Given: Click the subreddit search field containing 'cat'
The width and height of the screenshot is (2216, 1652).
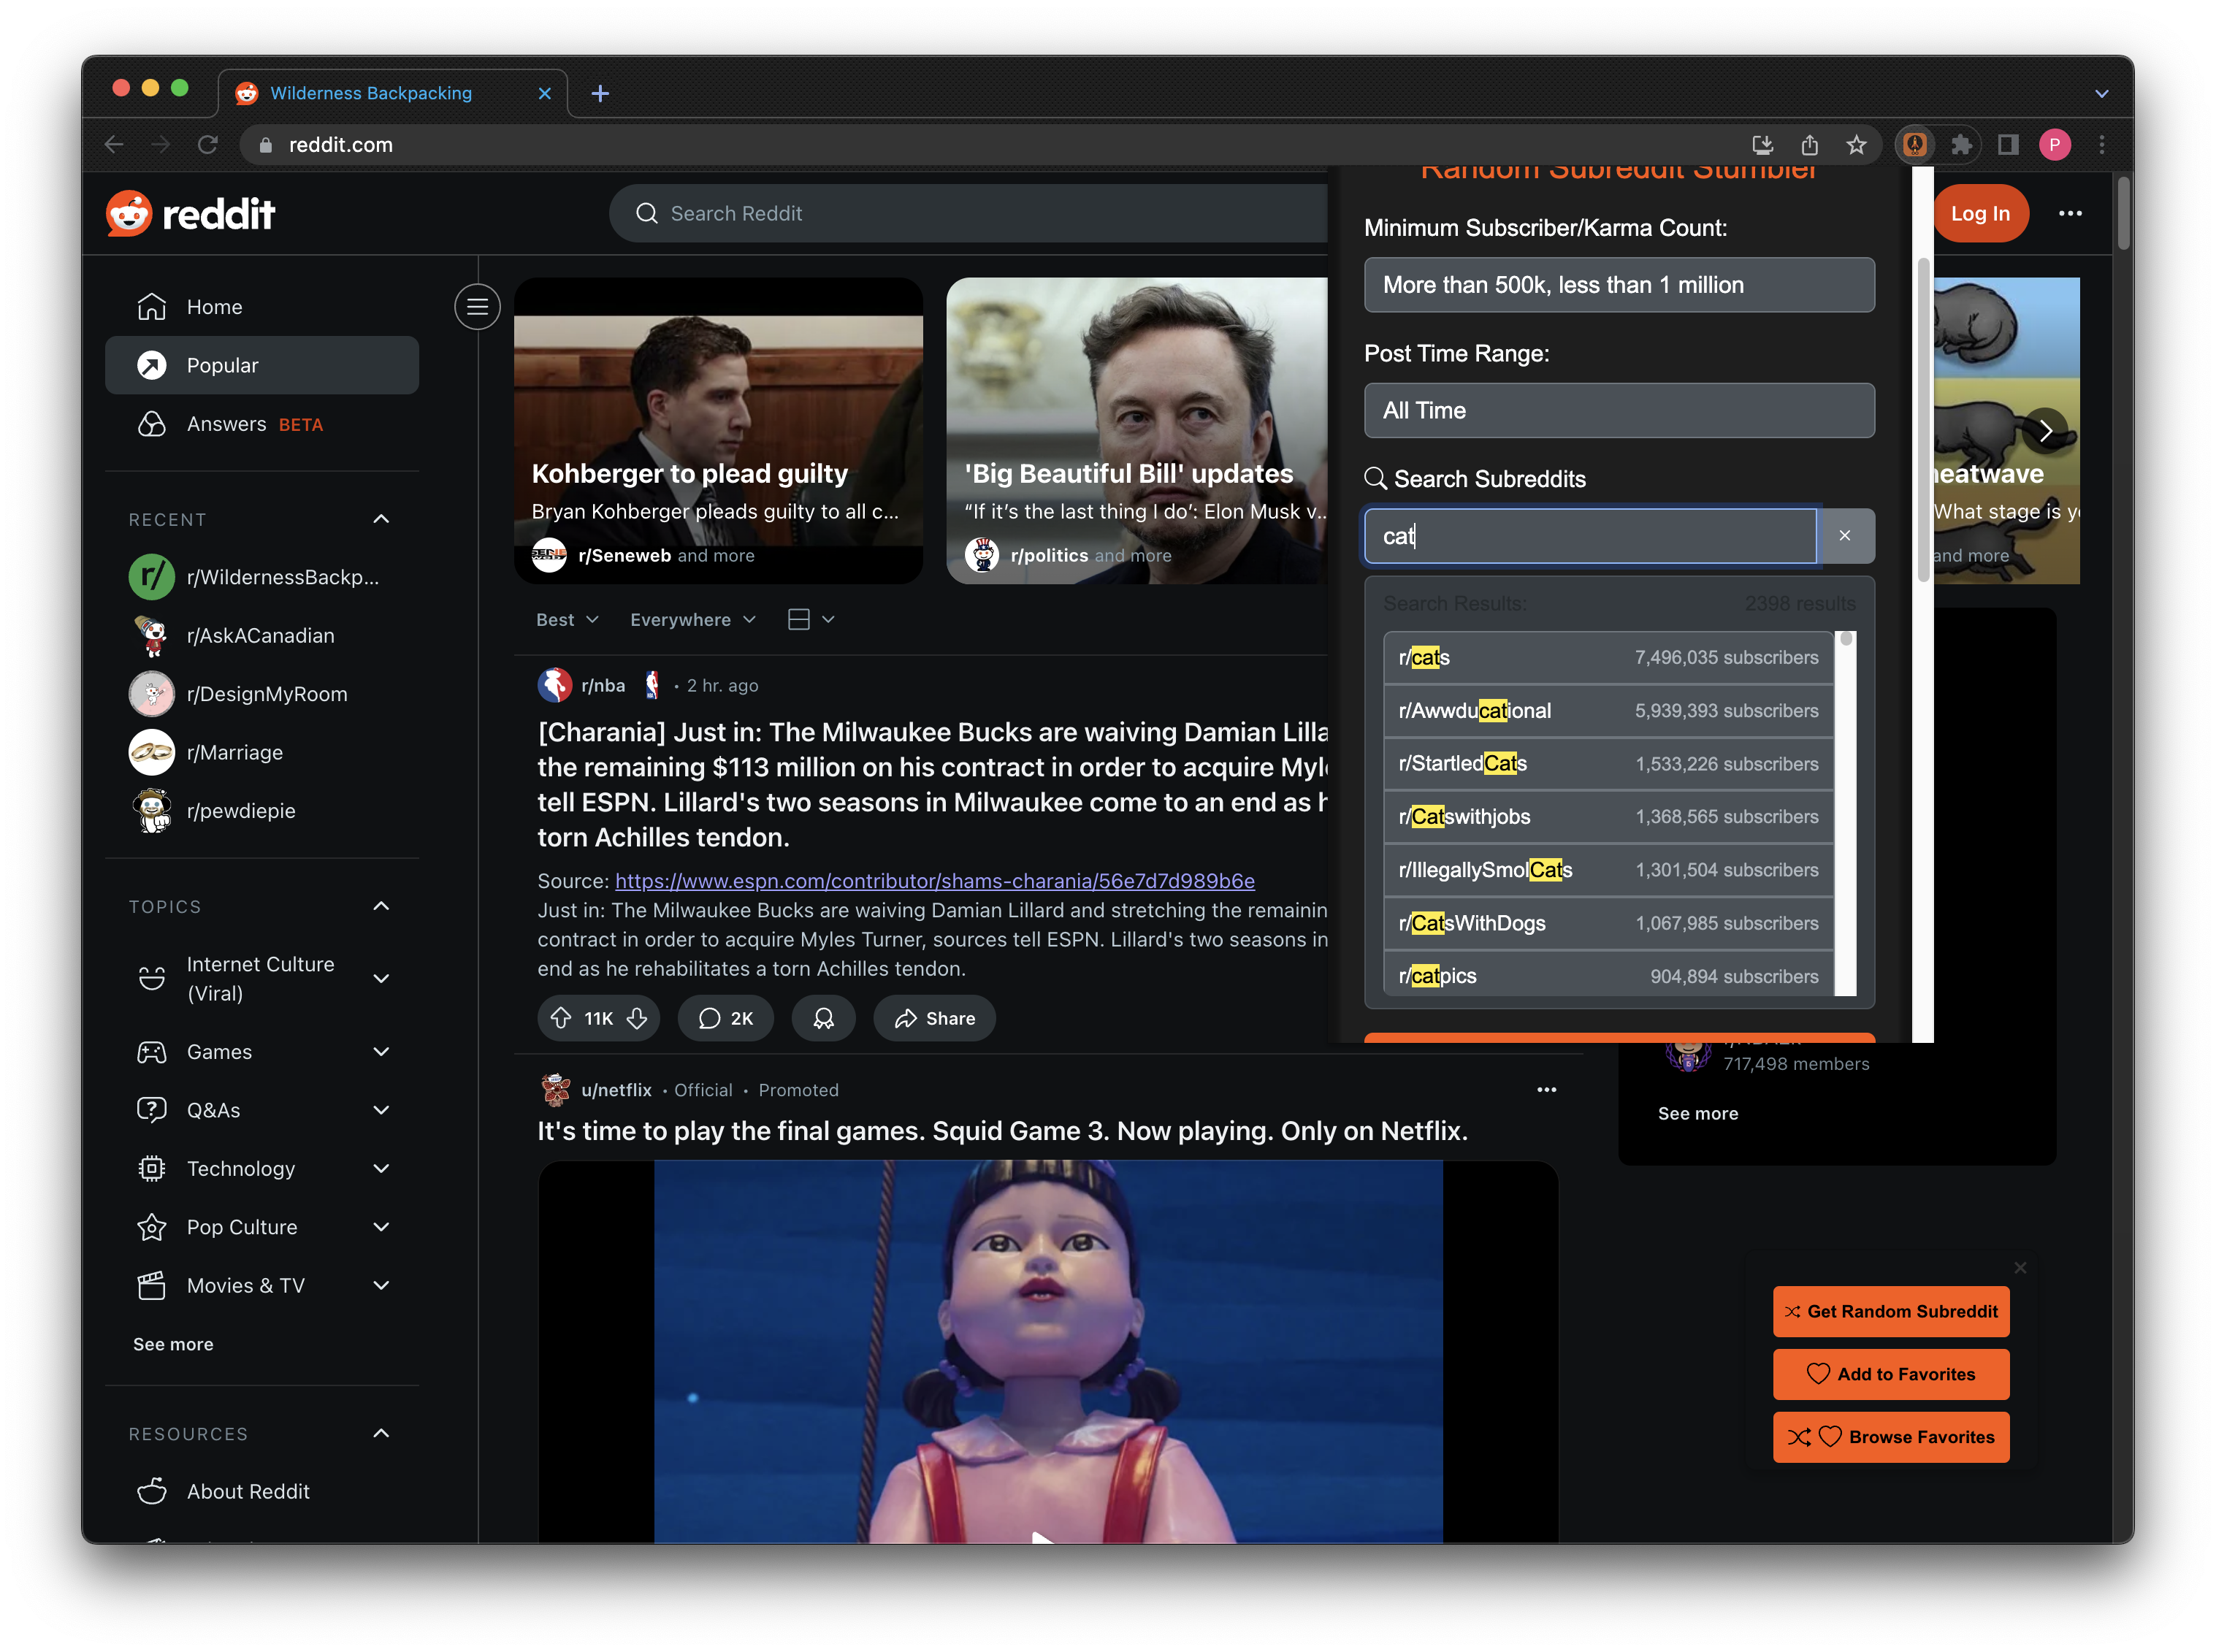Looking at the screenshot, I should 1590,536.
